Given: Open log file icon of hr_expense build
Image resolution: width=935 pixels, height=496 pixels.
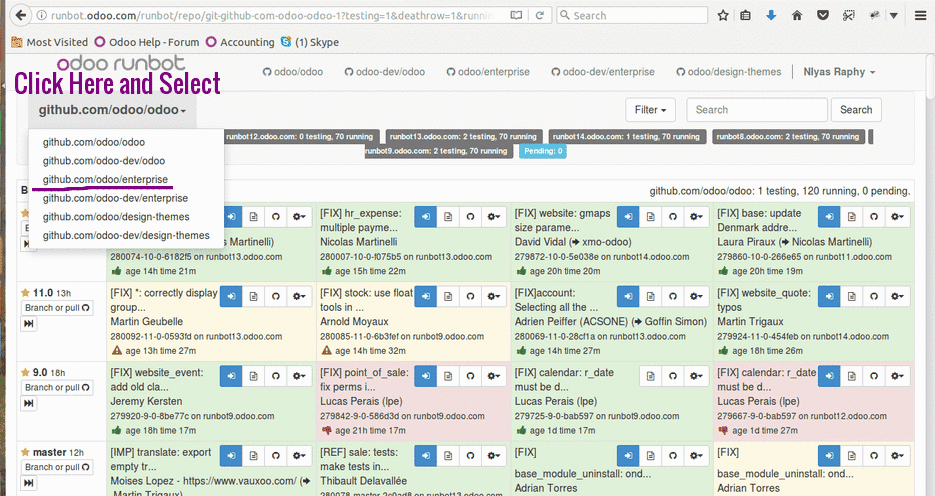Looking at the screenshot, I should pyautogui.click(x=448, y=217).
